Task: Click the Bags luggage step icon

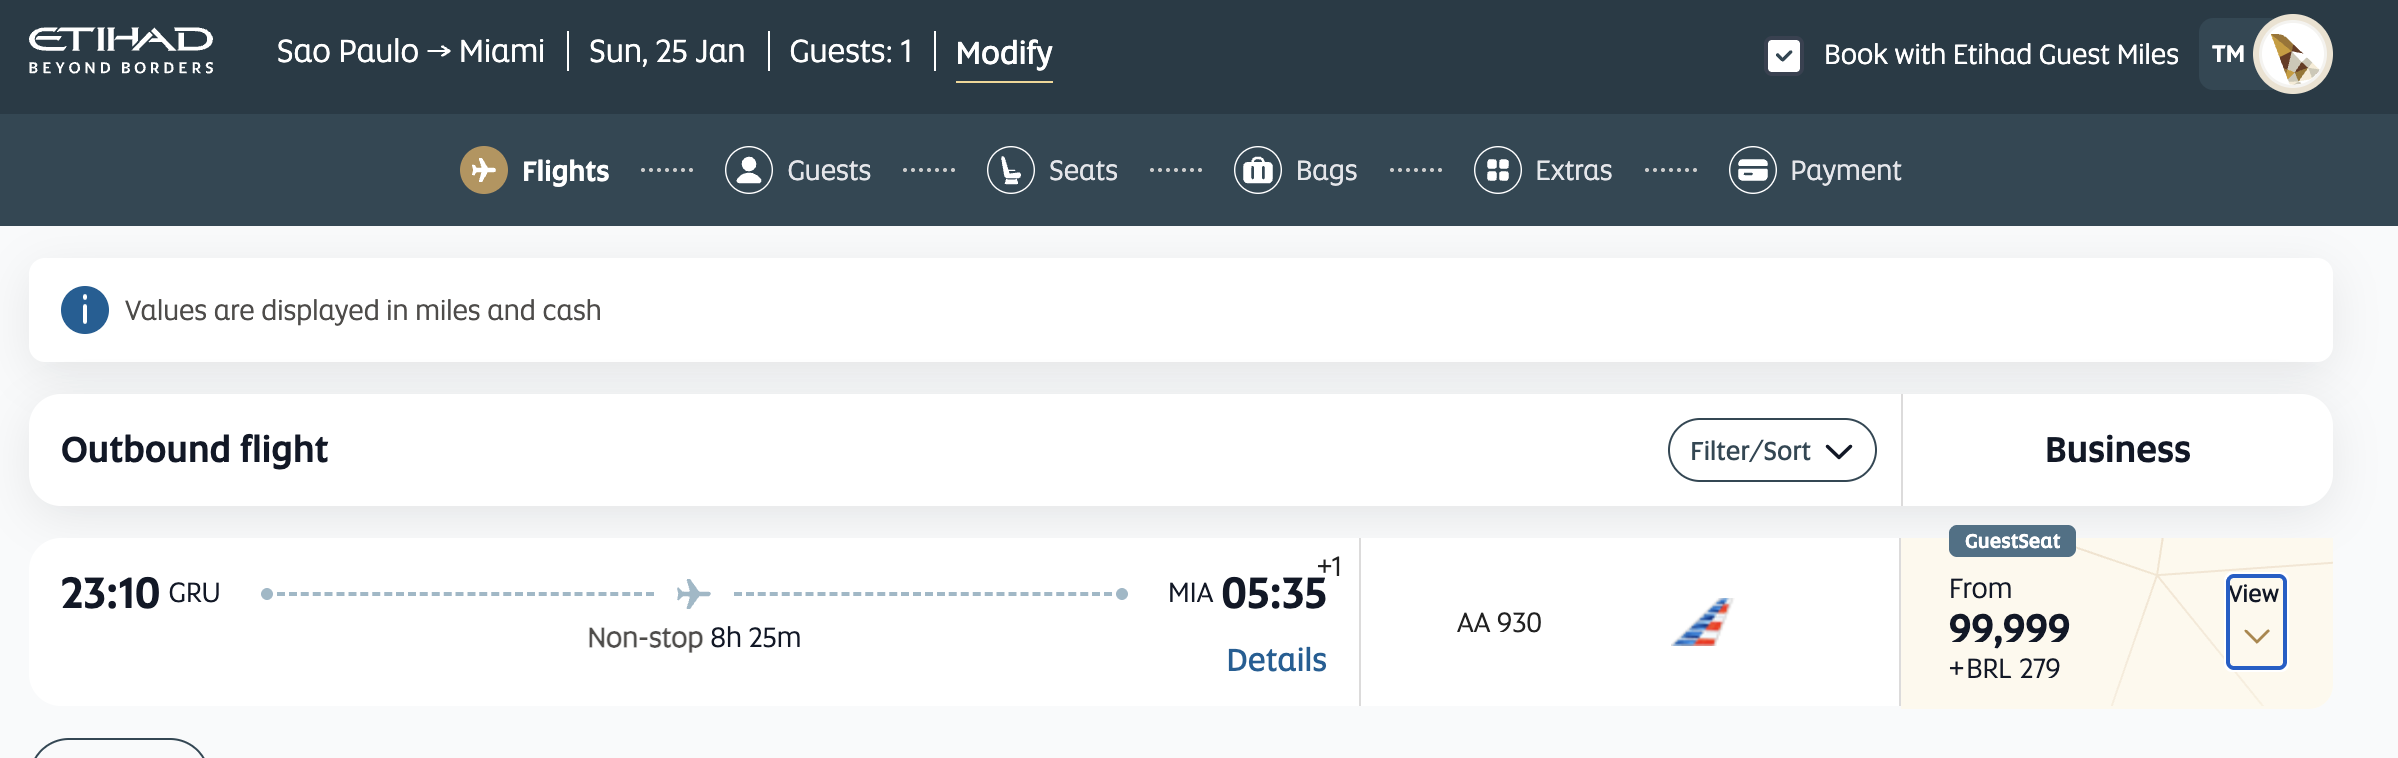Action: point(1257,170)
